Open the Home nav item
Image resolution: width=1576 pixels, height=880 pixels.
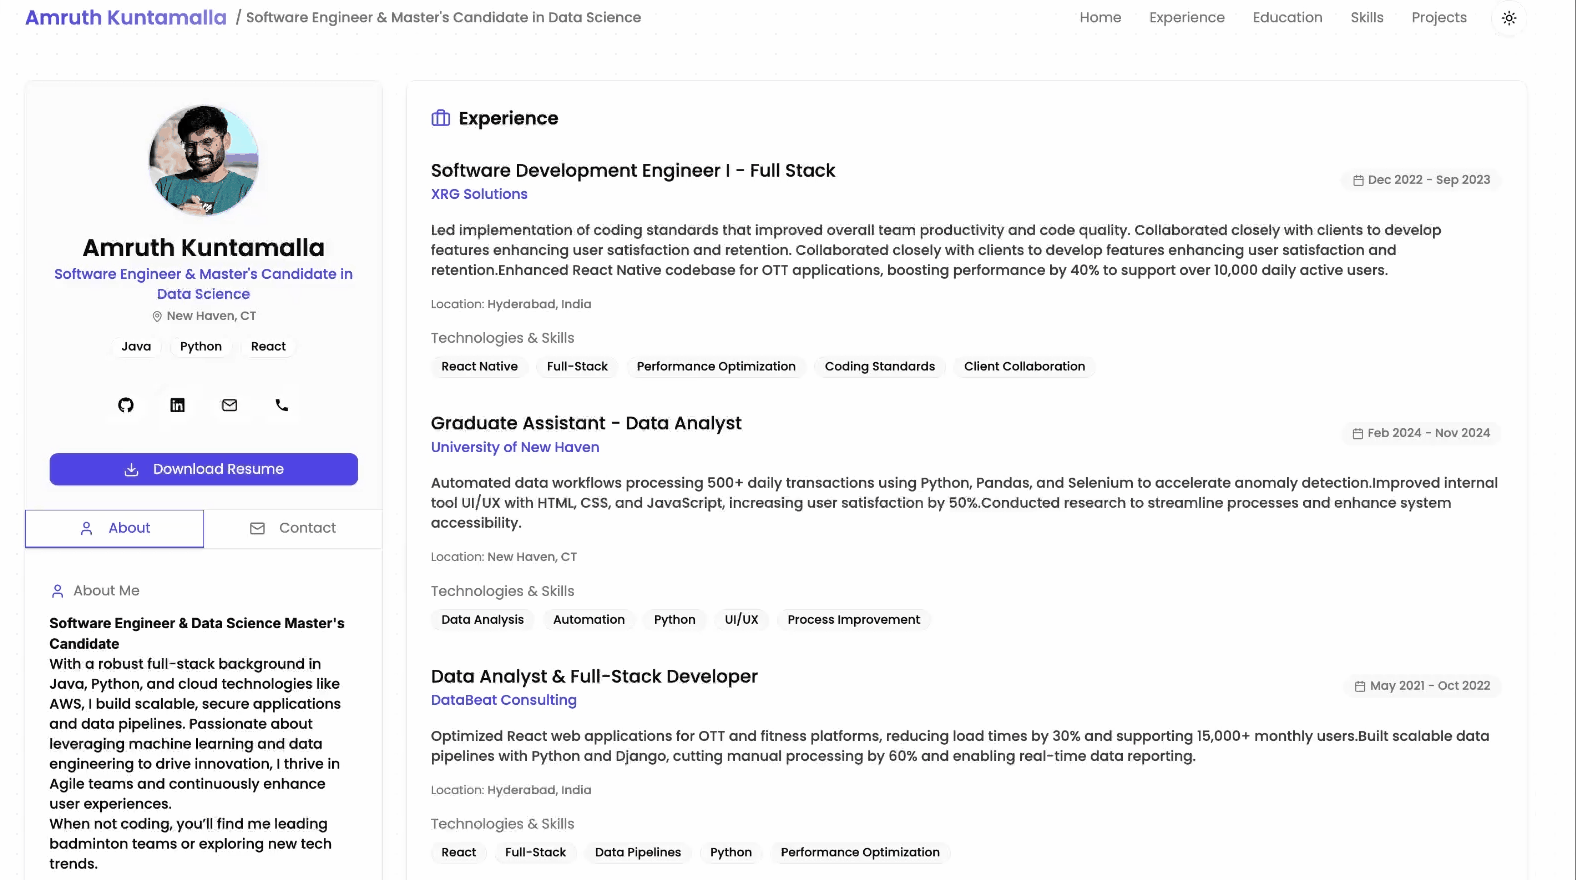click(x=1100, y=17)
